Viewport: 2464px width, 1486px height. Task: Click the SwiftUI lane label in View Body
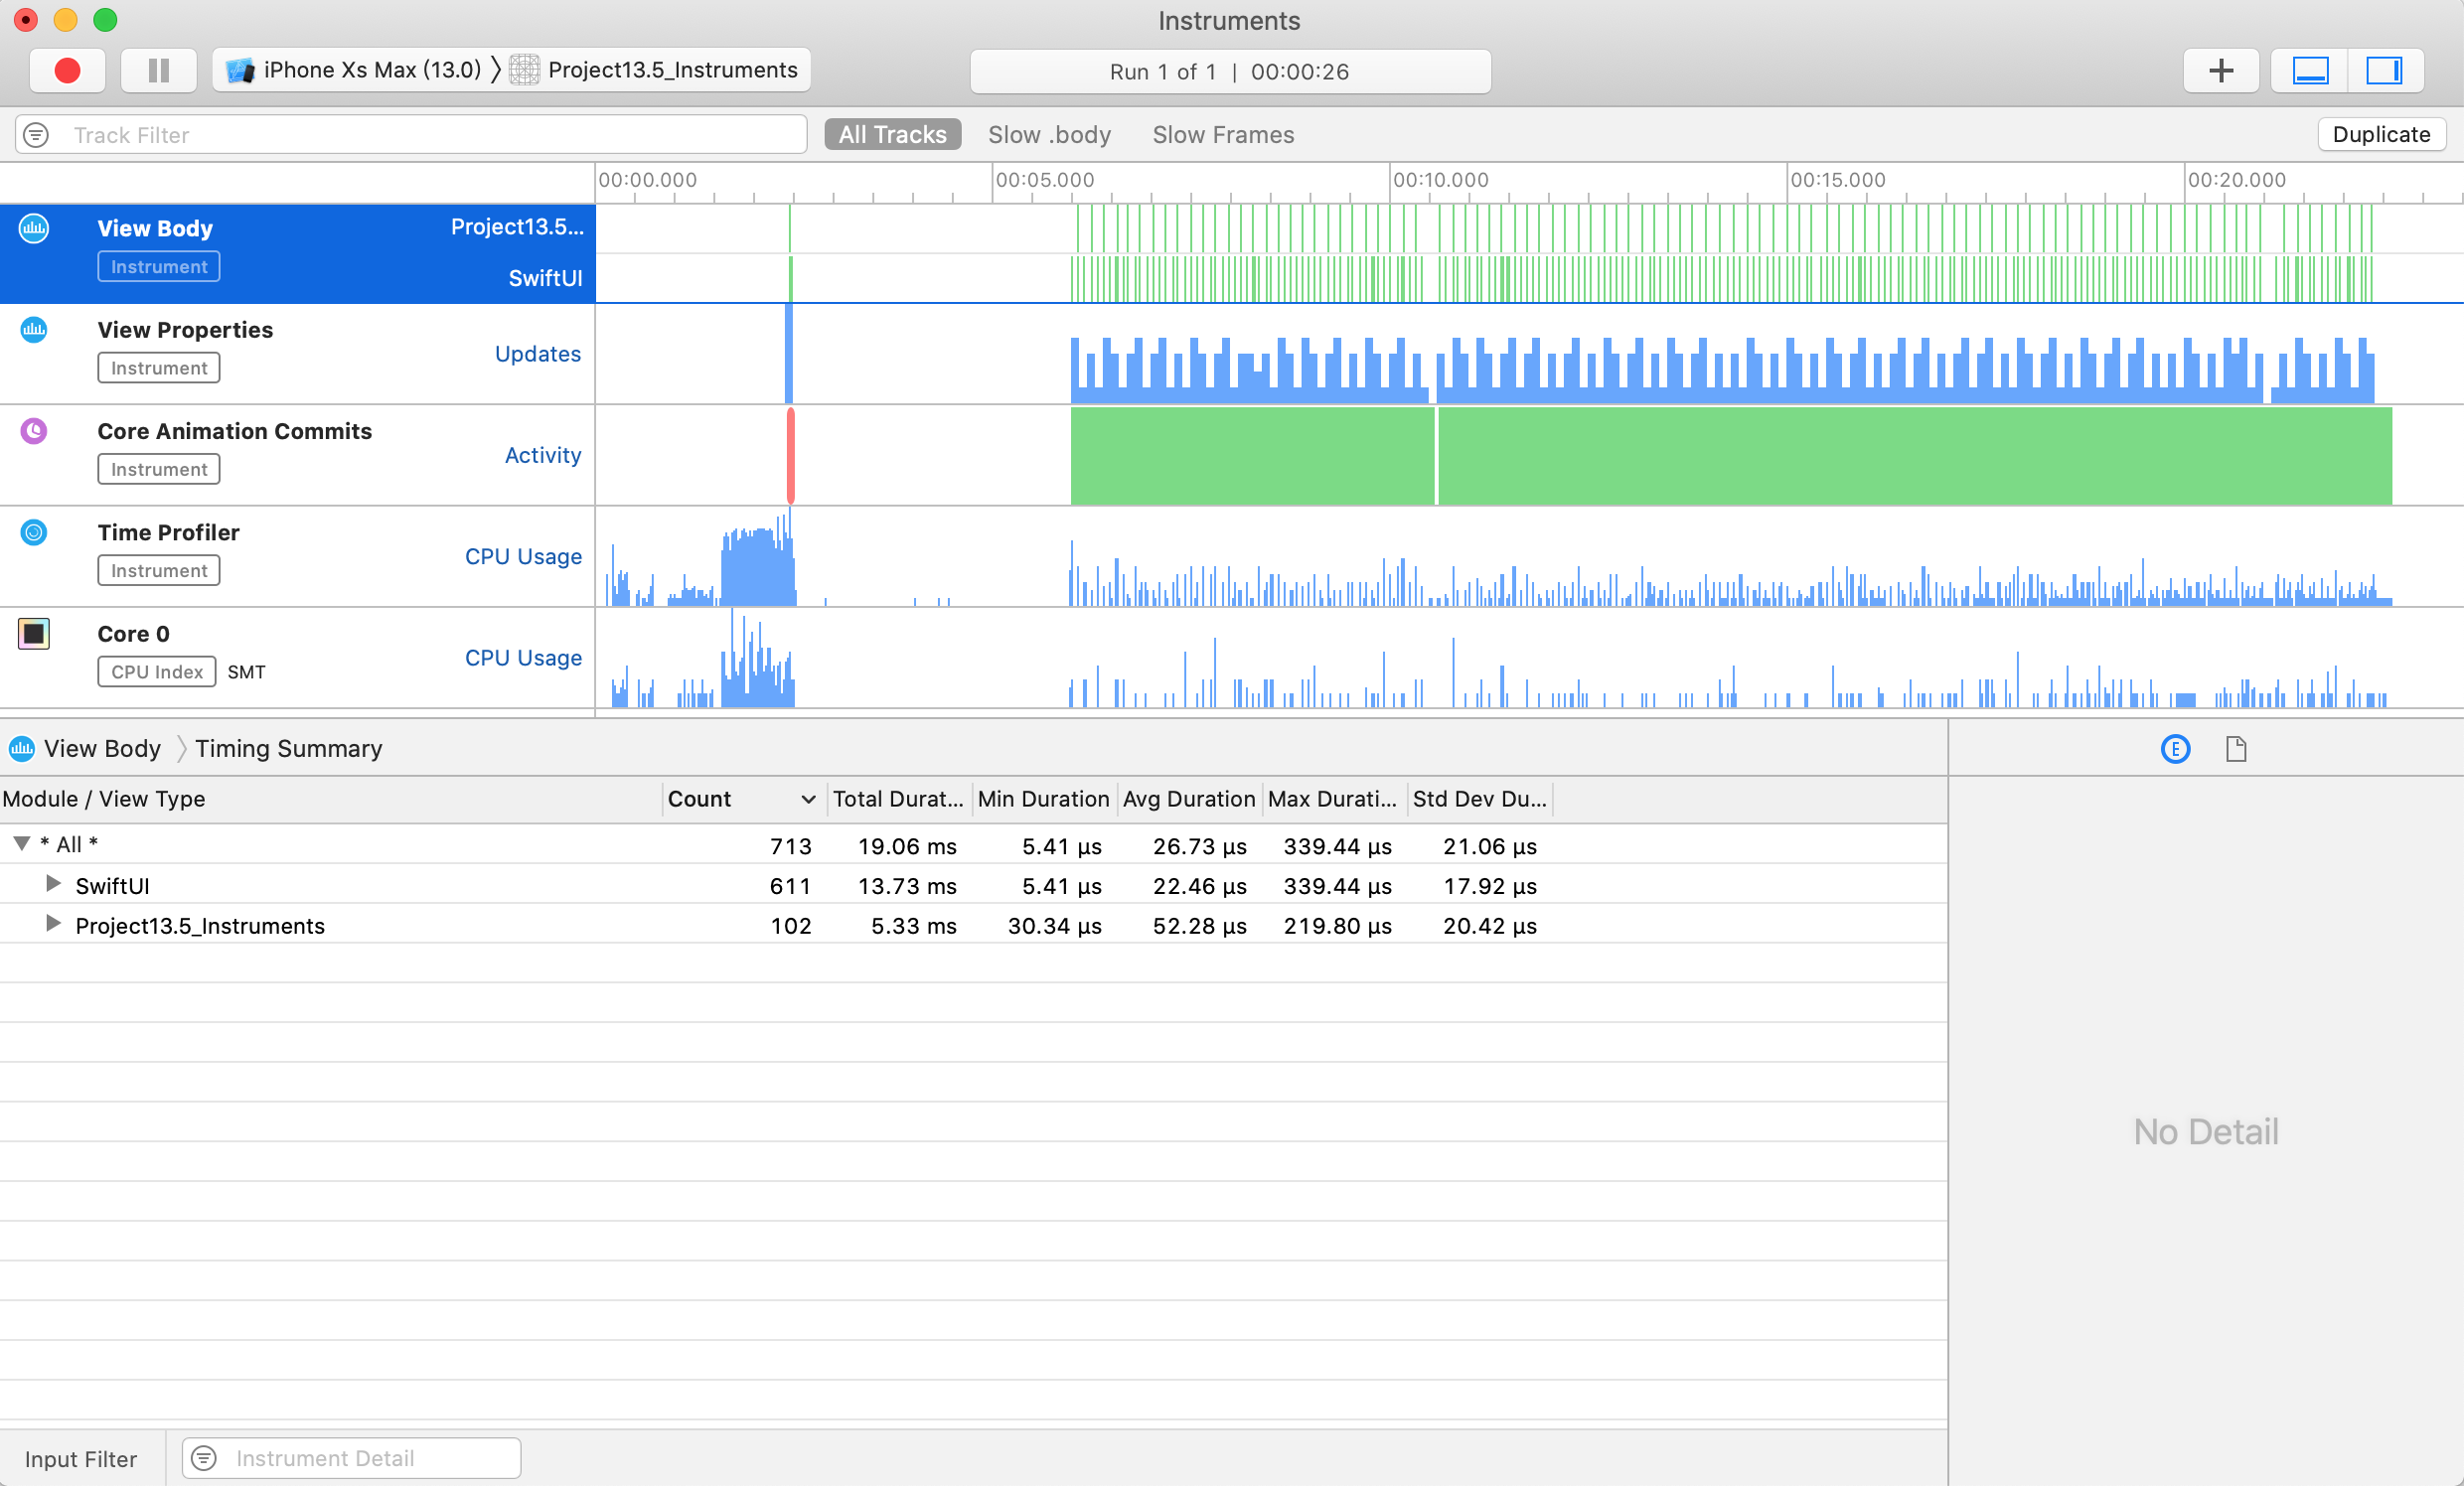545,278
